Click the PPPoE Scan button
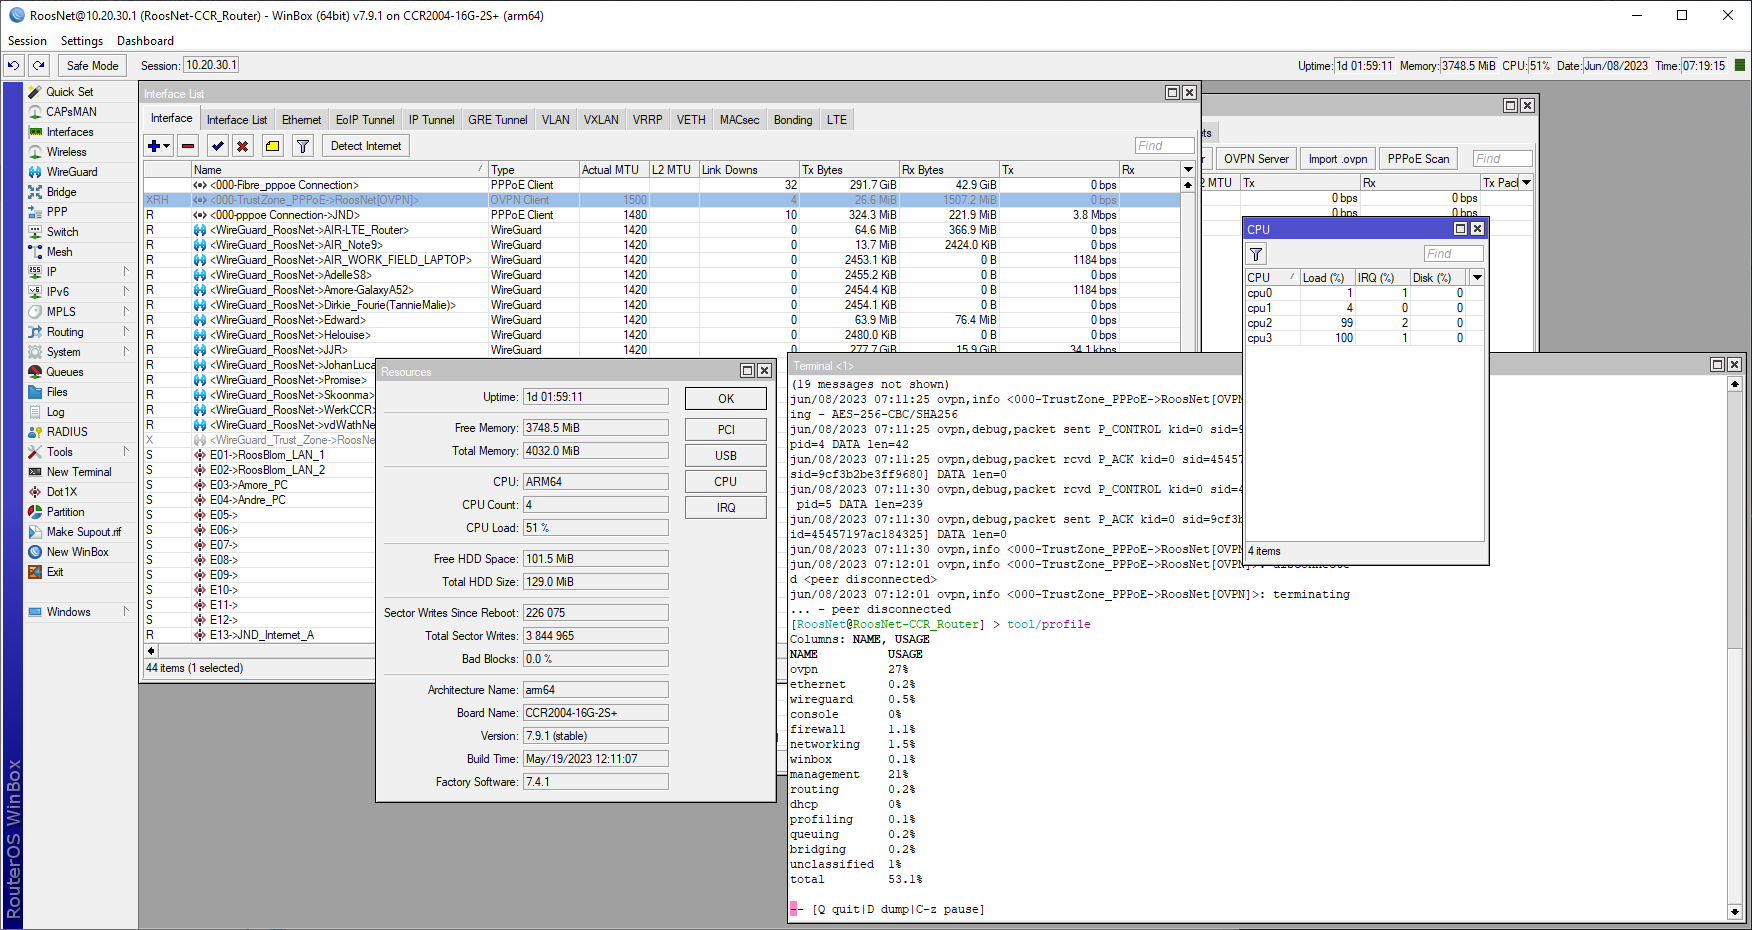 (1417, 158)
